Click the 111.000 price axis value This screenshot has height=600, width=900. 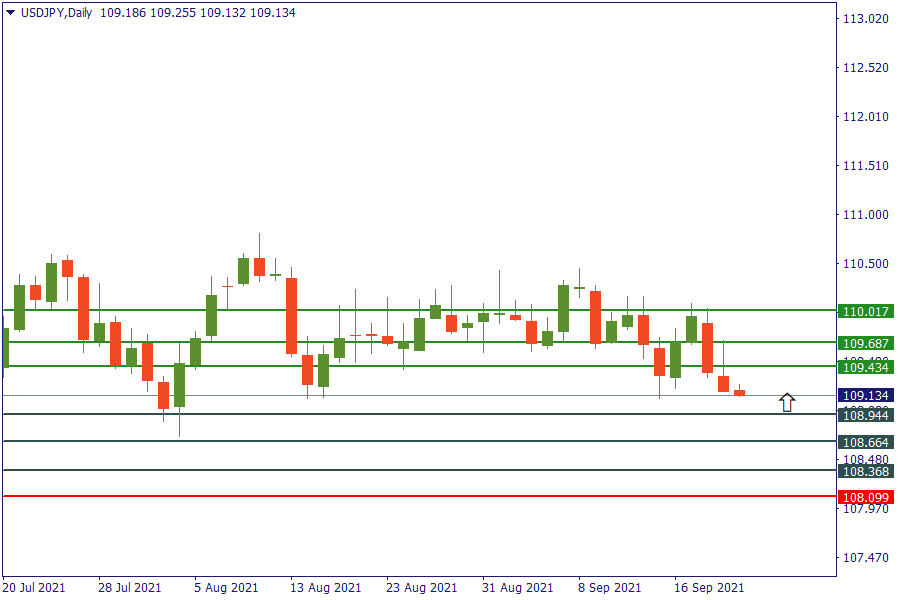(866, 215)
